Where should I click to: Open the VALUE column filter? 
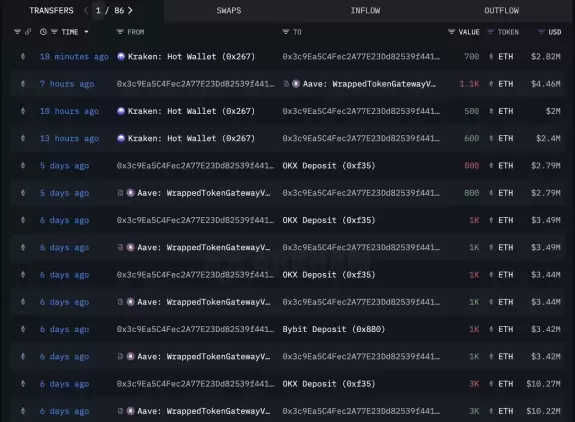[451, 32]
